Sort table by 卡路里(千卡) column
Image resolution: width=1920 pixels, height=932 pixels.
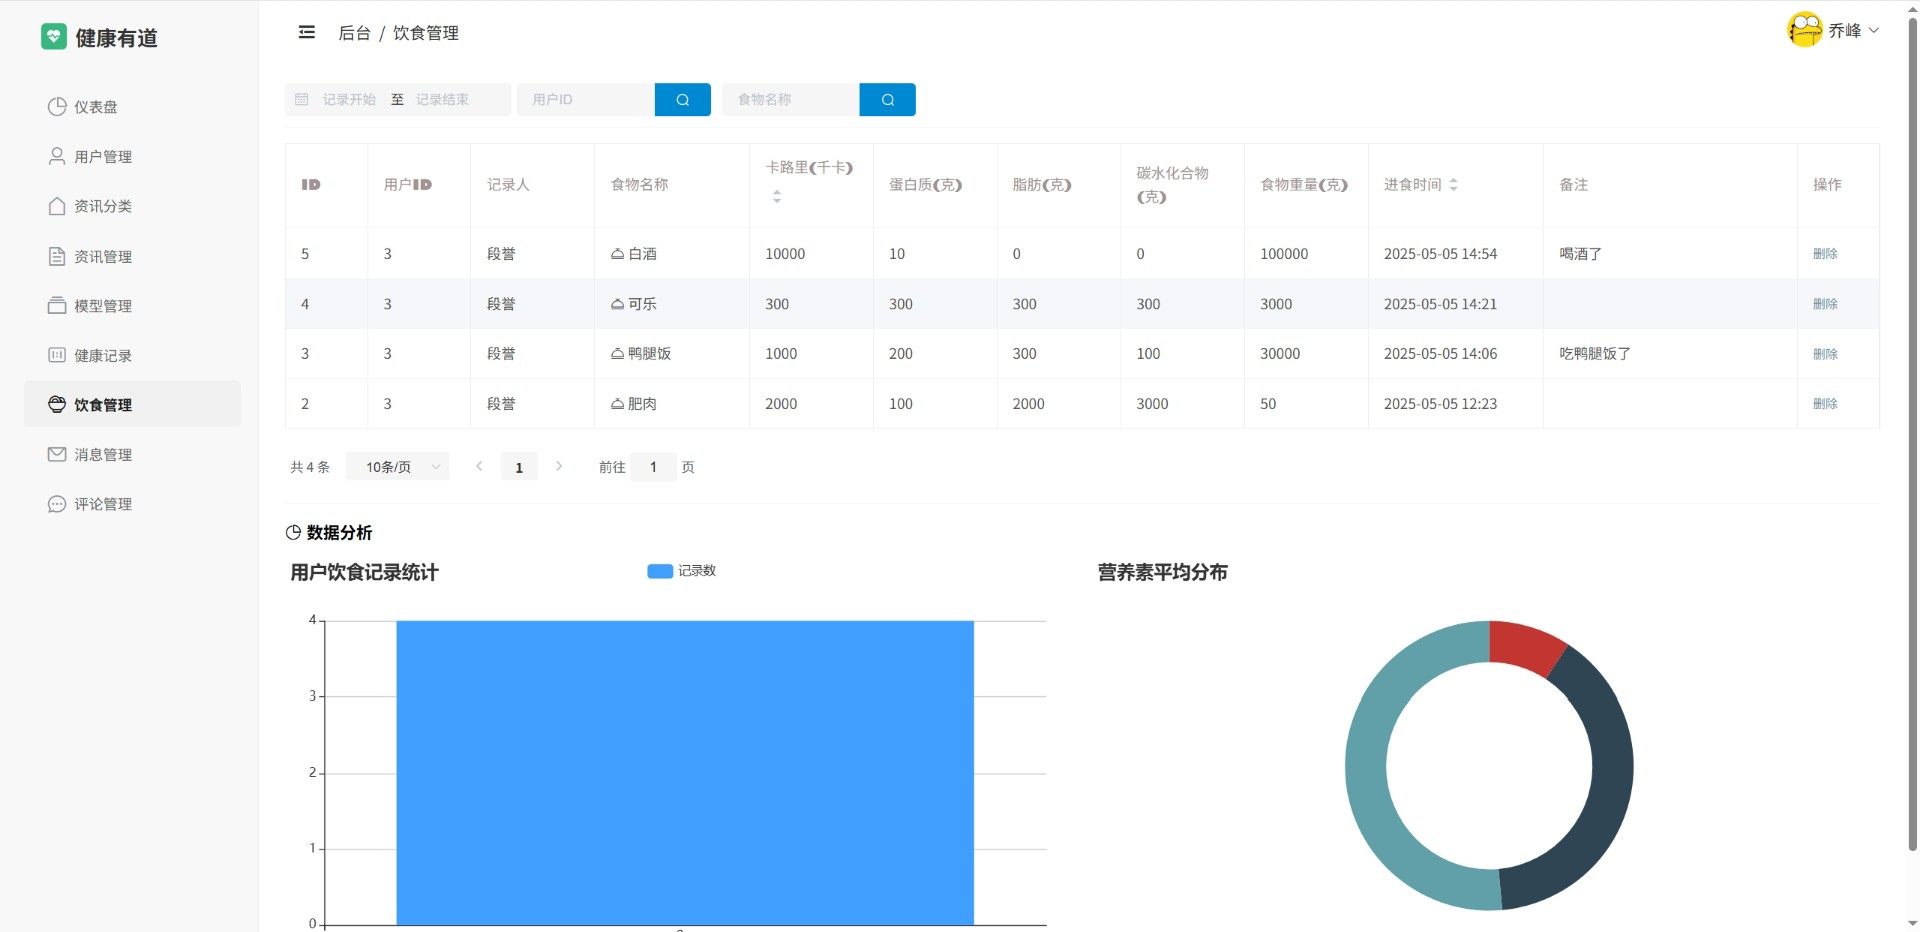pyautogui.click(x=777, y=197)
